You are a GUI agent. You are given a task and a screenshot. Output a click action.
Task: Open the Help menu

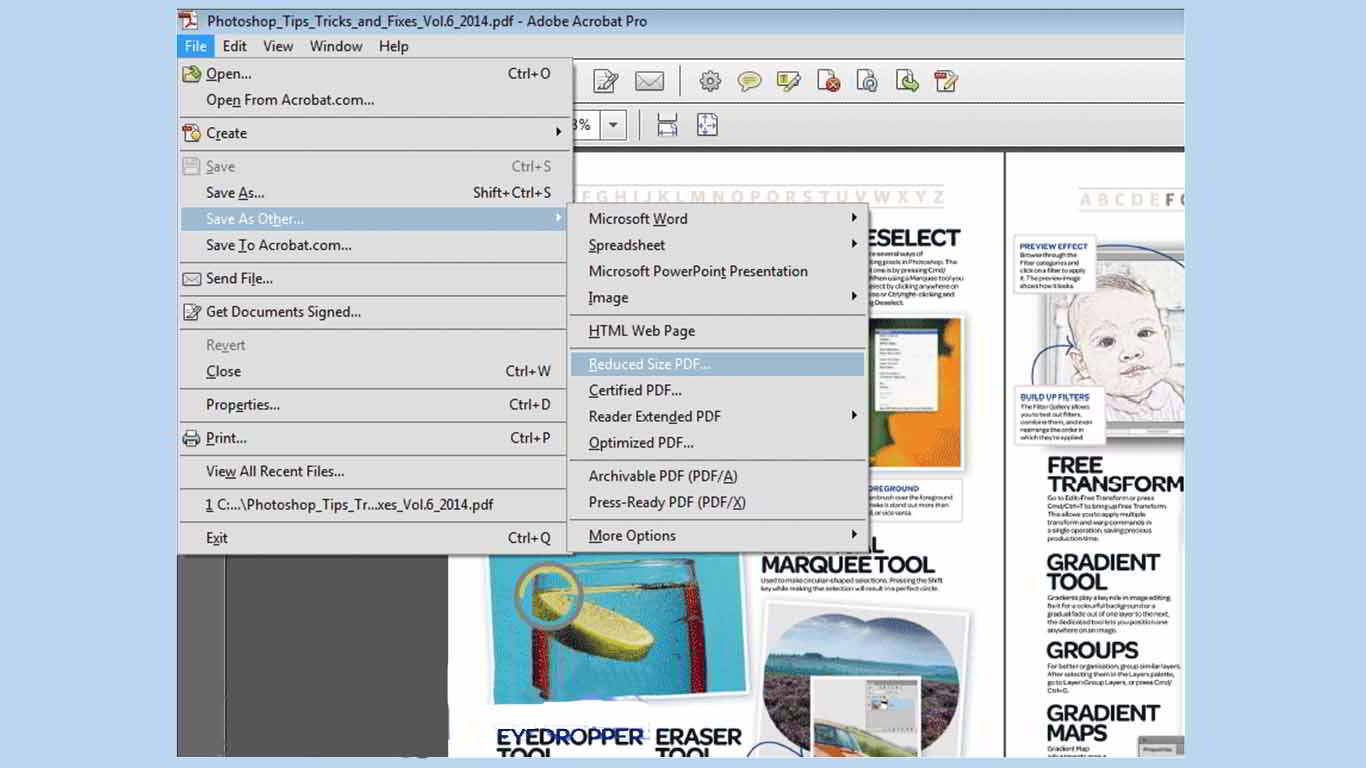pos(394,46)
